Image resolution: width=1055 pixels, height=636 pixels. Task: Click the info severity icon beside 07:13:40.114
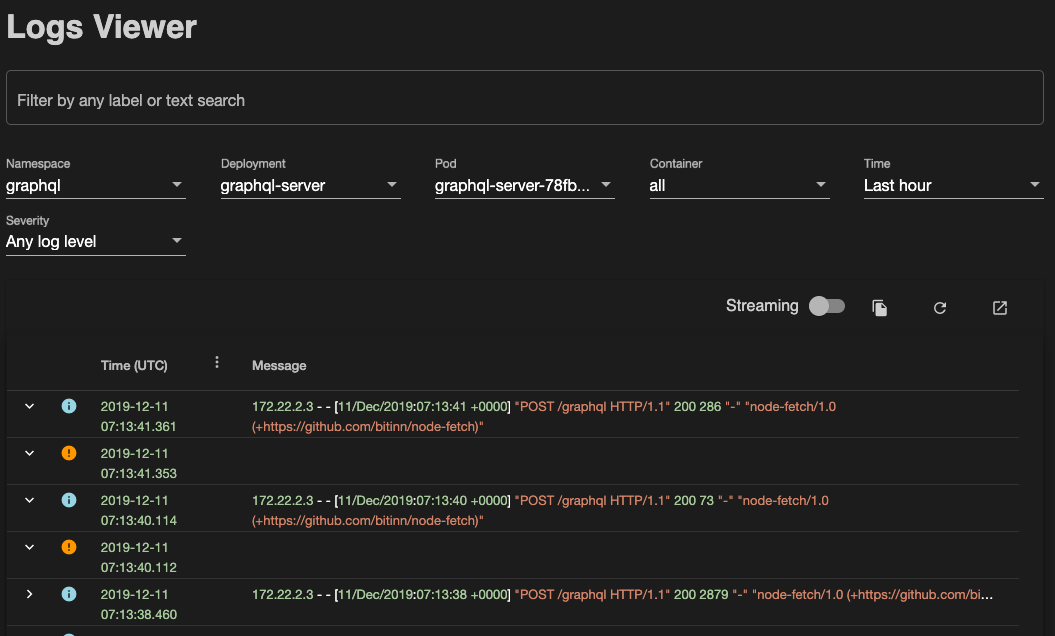tap(68, 500)
